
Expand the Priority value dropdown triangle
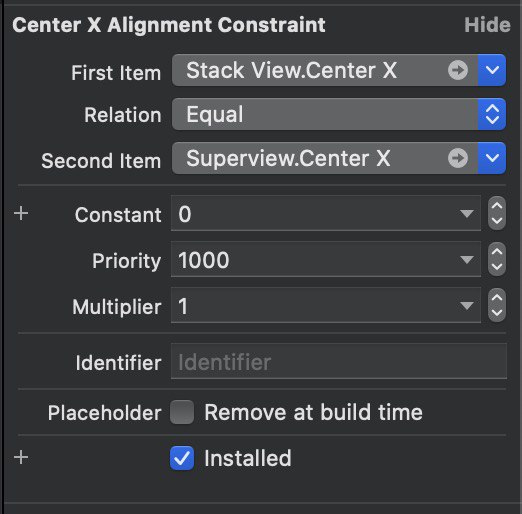(466, 259)
